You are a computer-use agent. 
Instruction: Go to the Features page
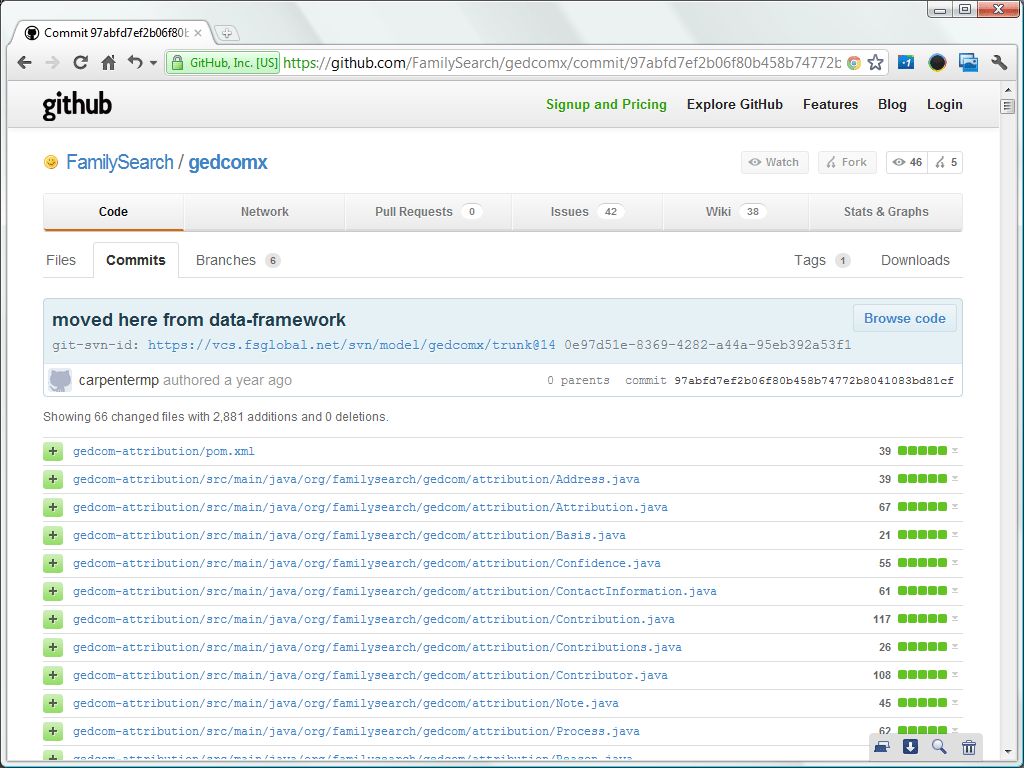coord(830,104)
